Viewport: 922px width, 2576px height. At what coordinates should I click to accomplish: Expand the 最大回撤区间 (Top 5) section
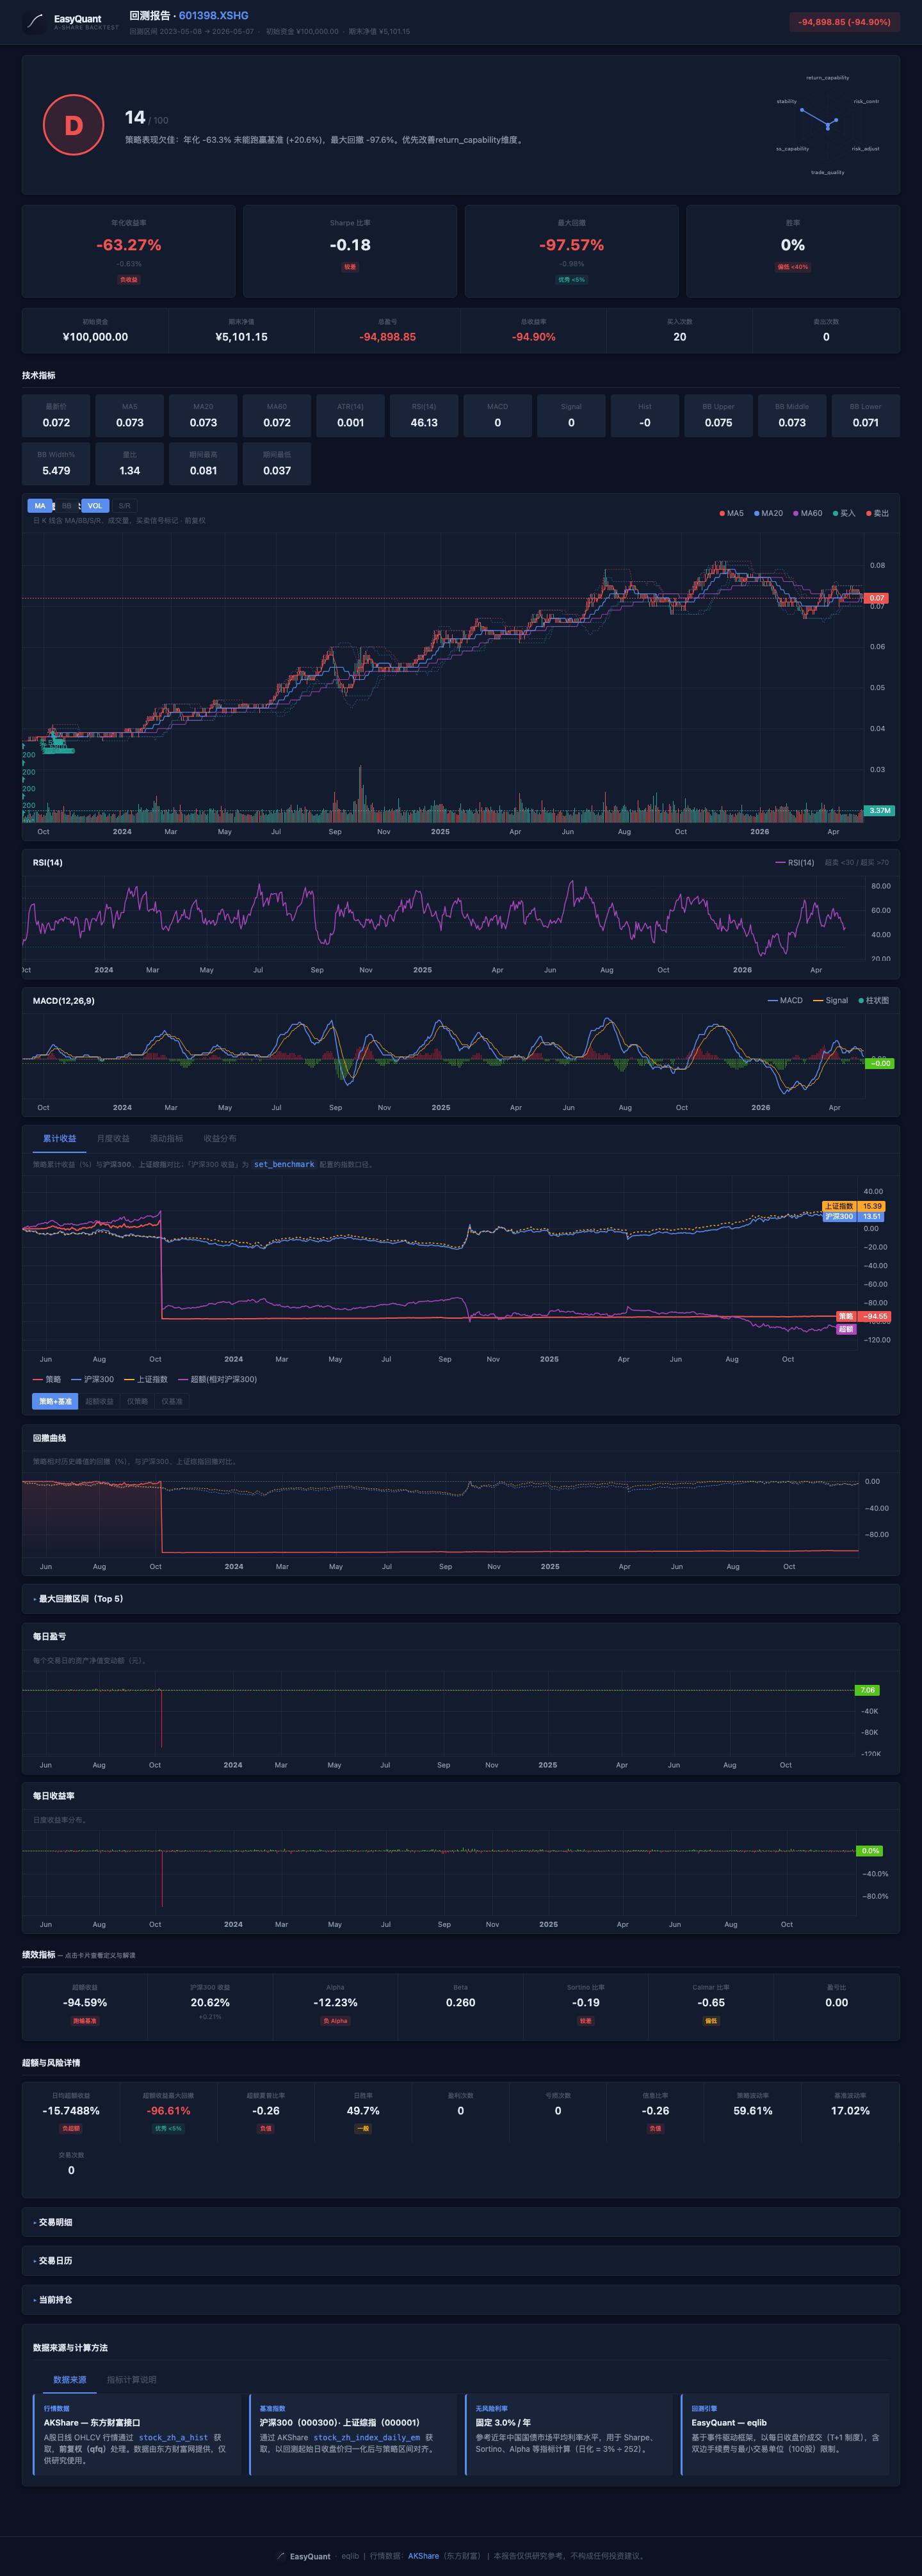461,1599
